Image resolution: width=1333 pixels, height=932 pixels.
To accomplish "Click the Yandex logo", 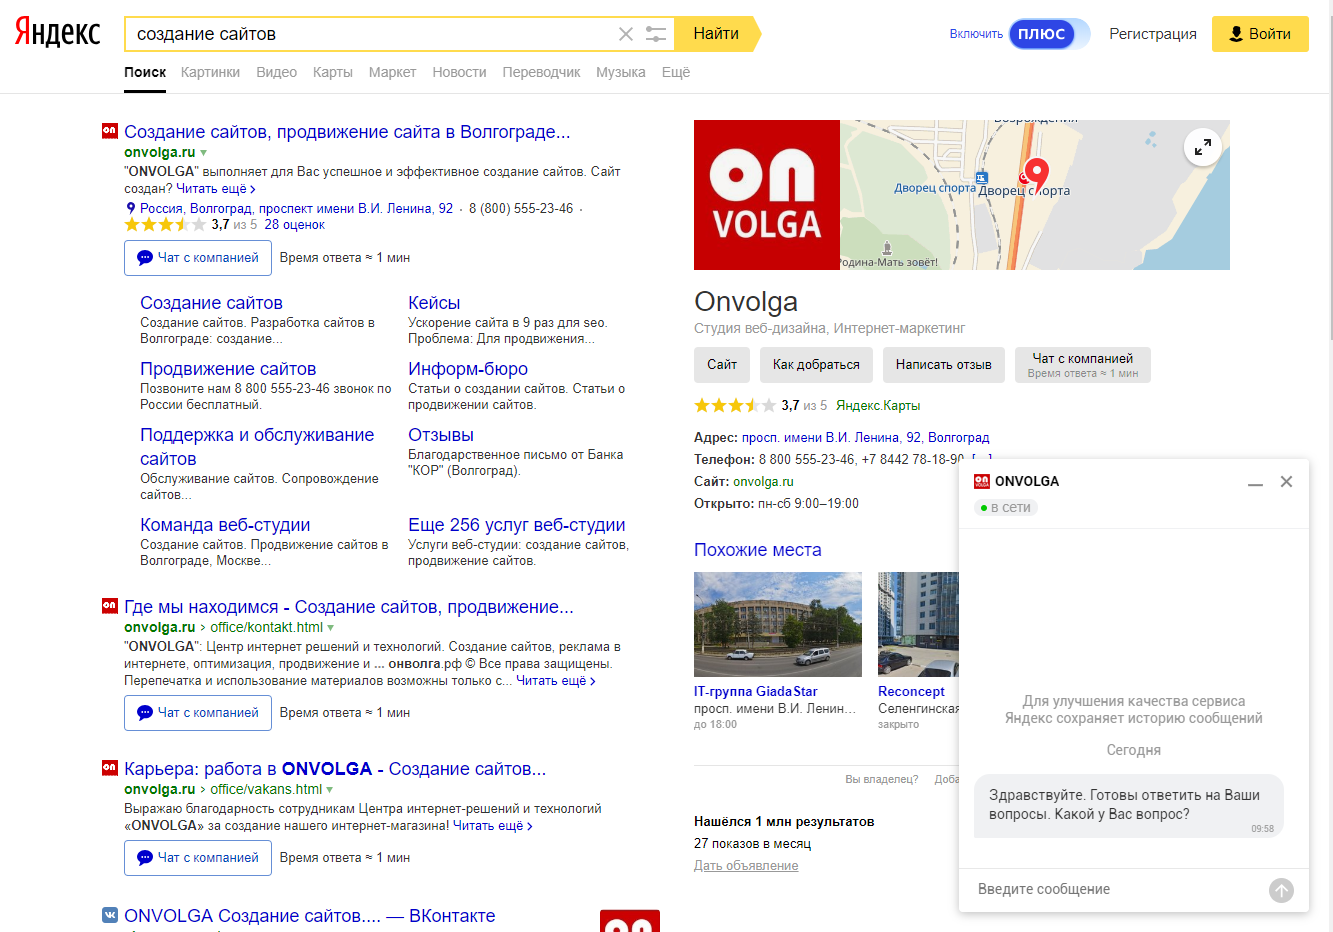I will [x=58, y=33].
